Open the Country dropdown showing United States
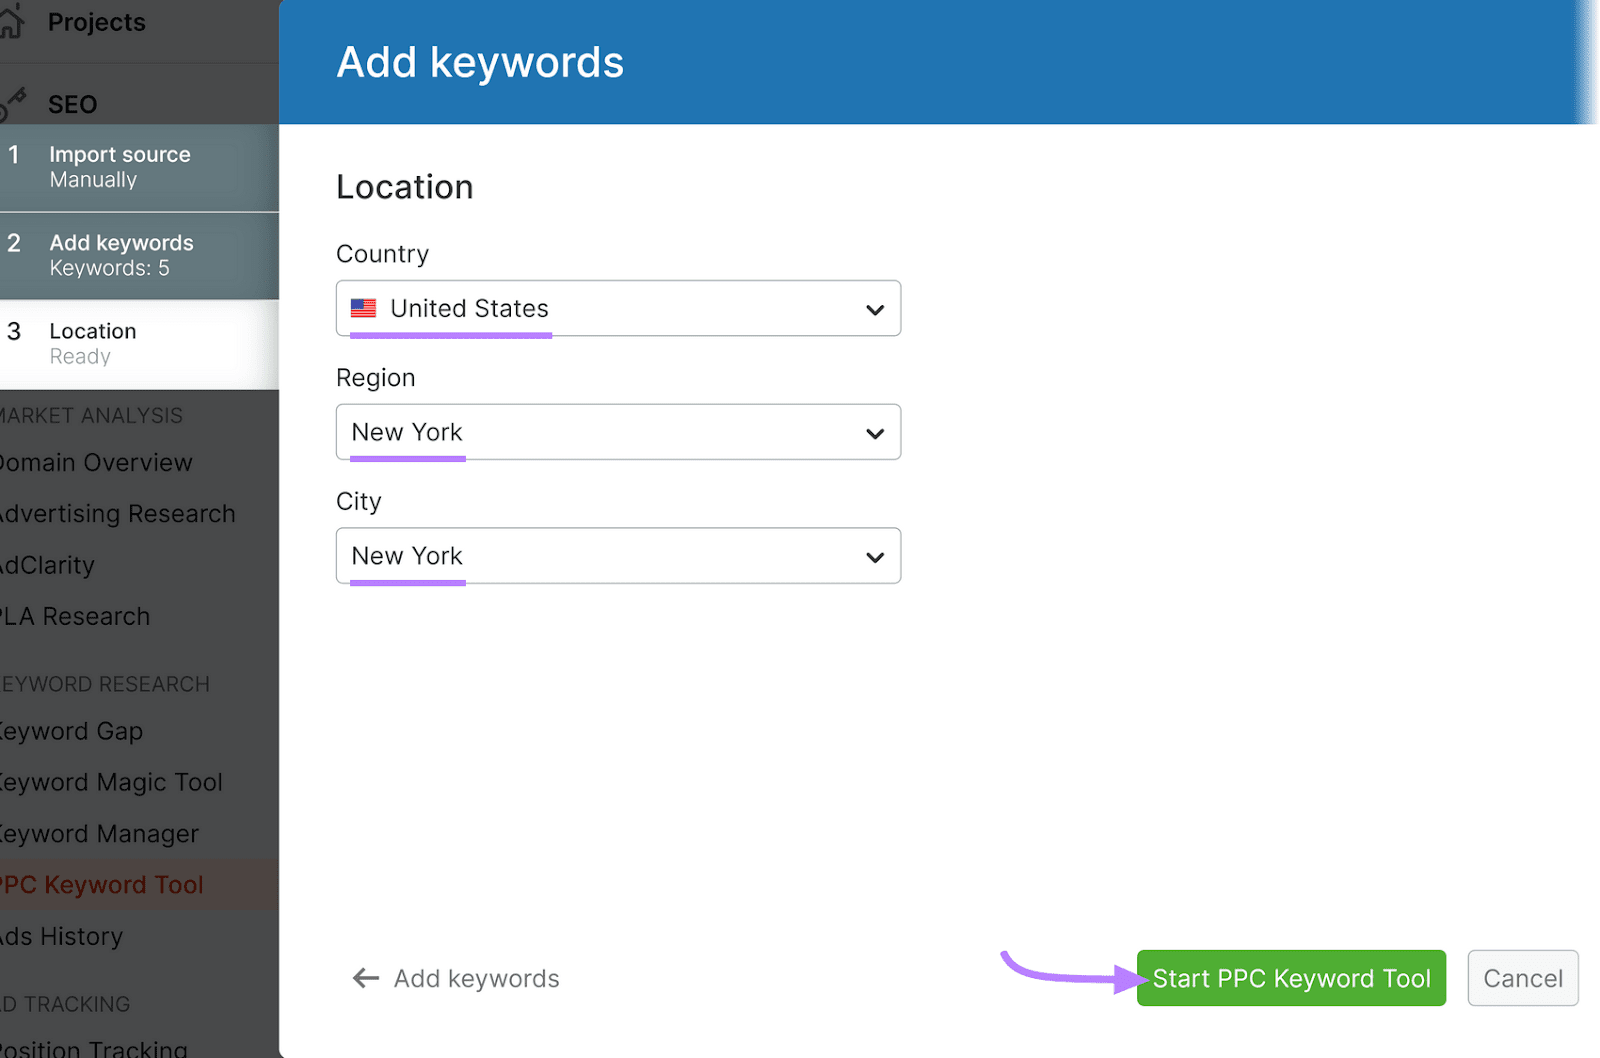 [x=618, y=308]
